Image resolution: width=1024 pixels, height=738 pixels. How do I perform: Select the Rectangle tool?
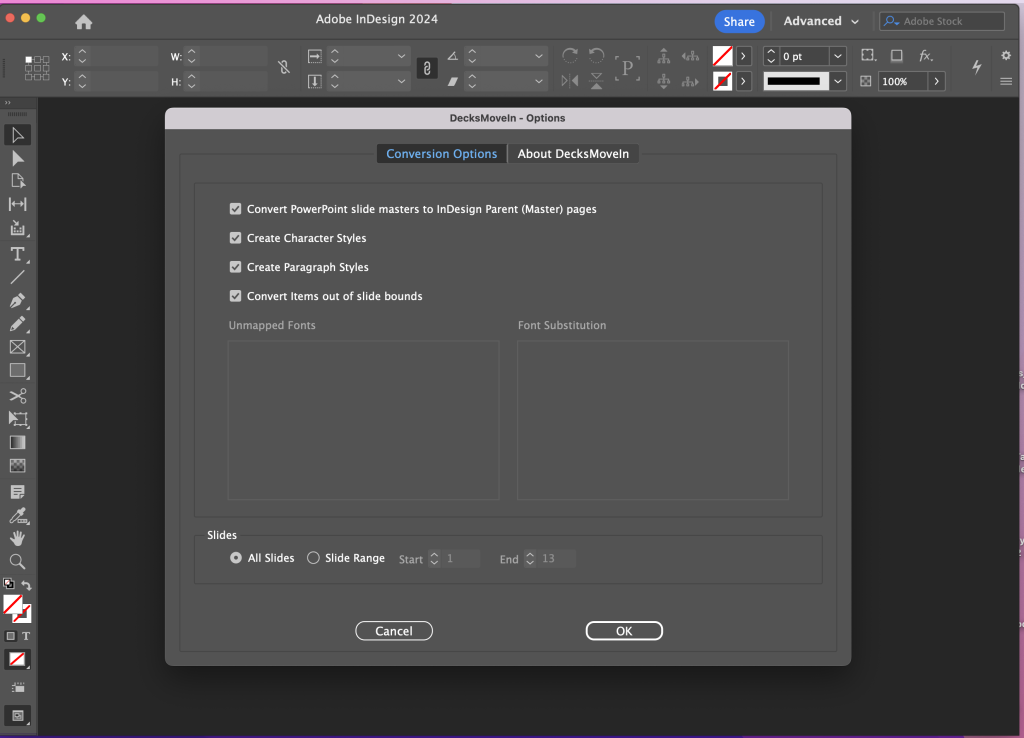click(x=18, y=371)
